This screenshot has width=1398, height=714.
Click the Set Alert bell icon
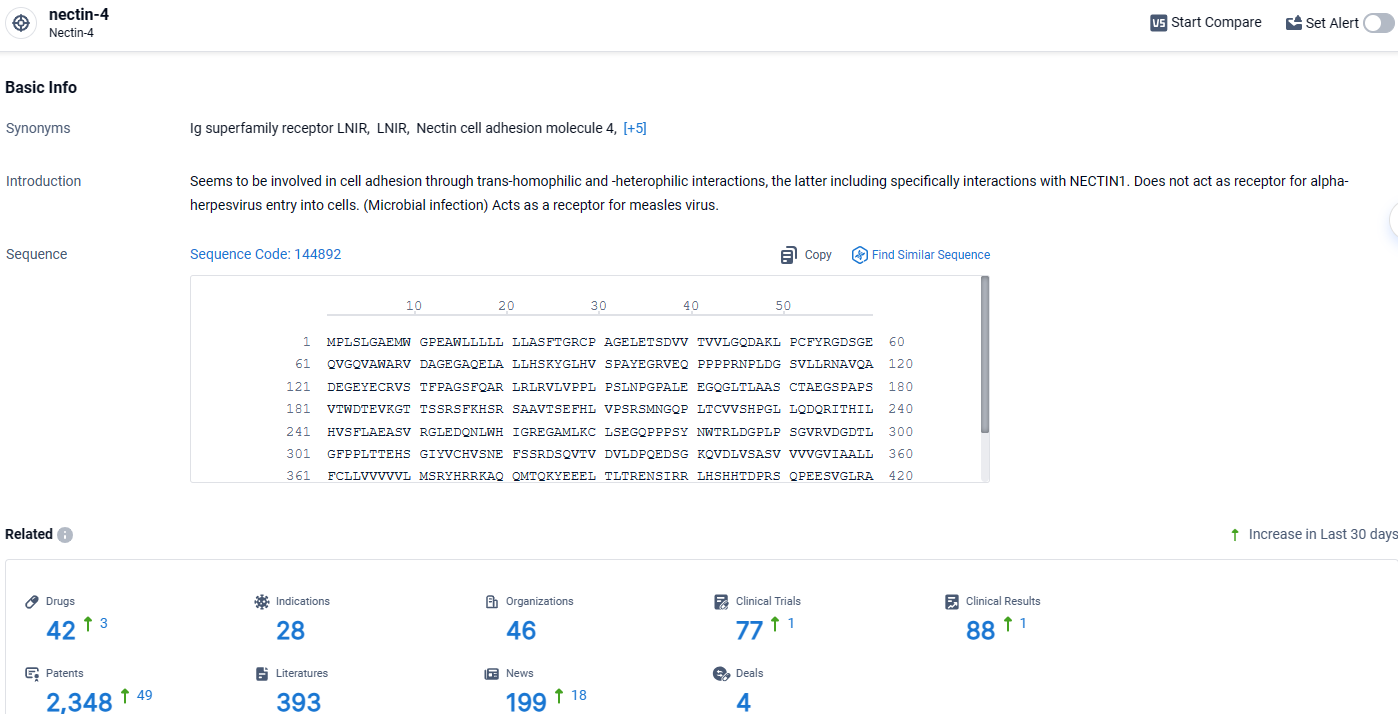(1294, 23)
